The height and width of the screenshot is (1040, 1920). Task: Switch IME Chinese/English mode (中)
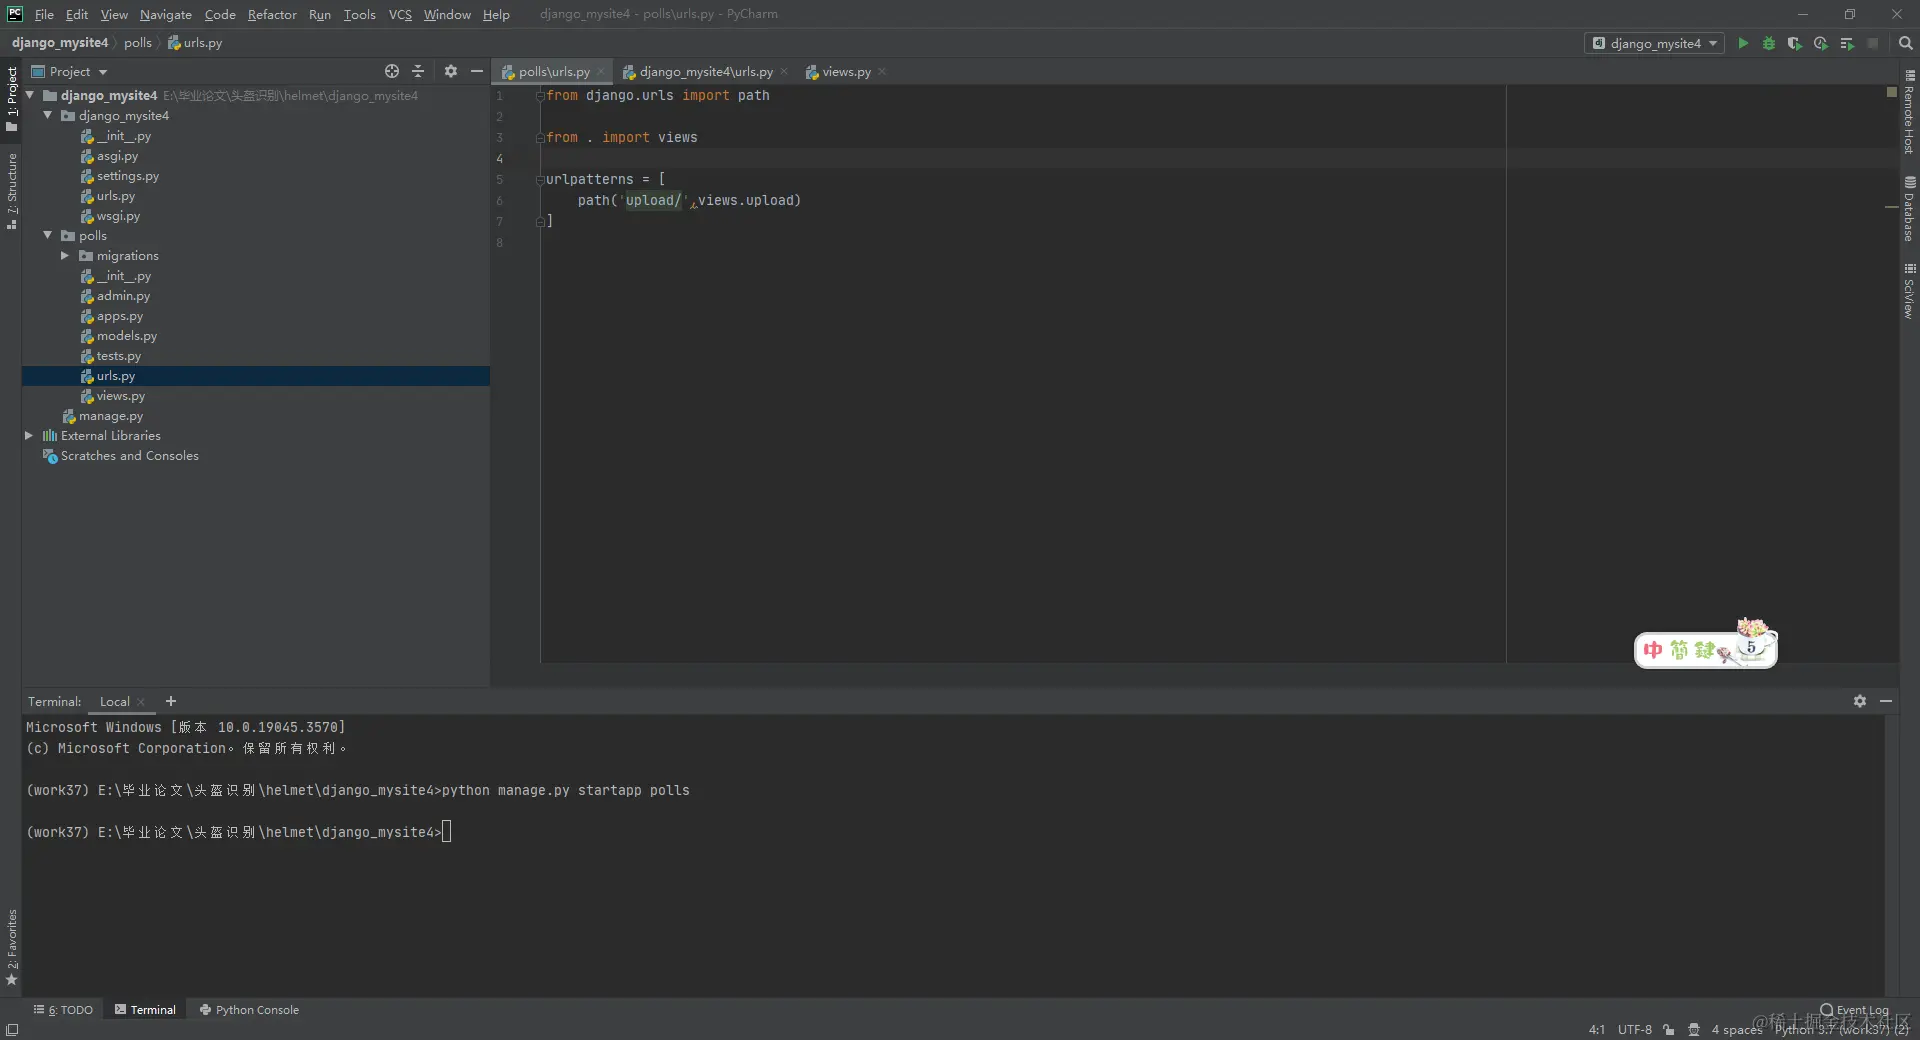pyautogui.click(x=1653, y=650)
